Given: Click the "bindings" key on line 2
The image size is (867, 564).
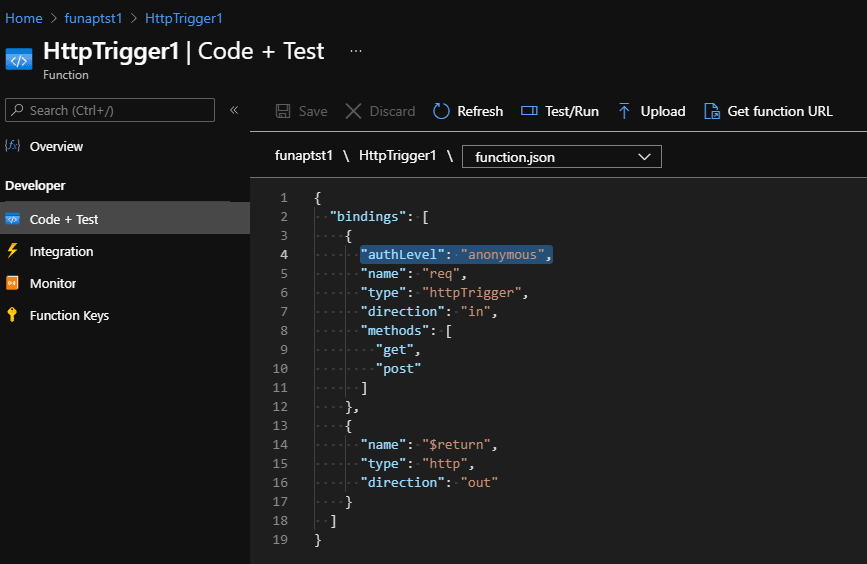Looking at the screenshot, I should point(368,216).
